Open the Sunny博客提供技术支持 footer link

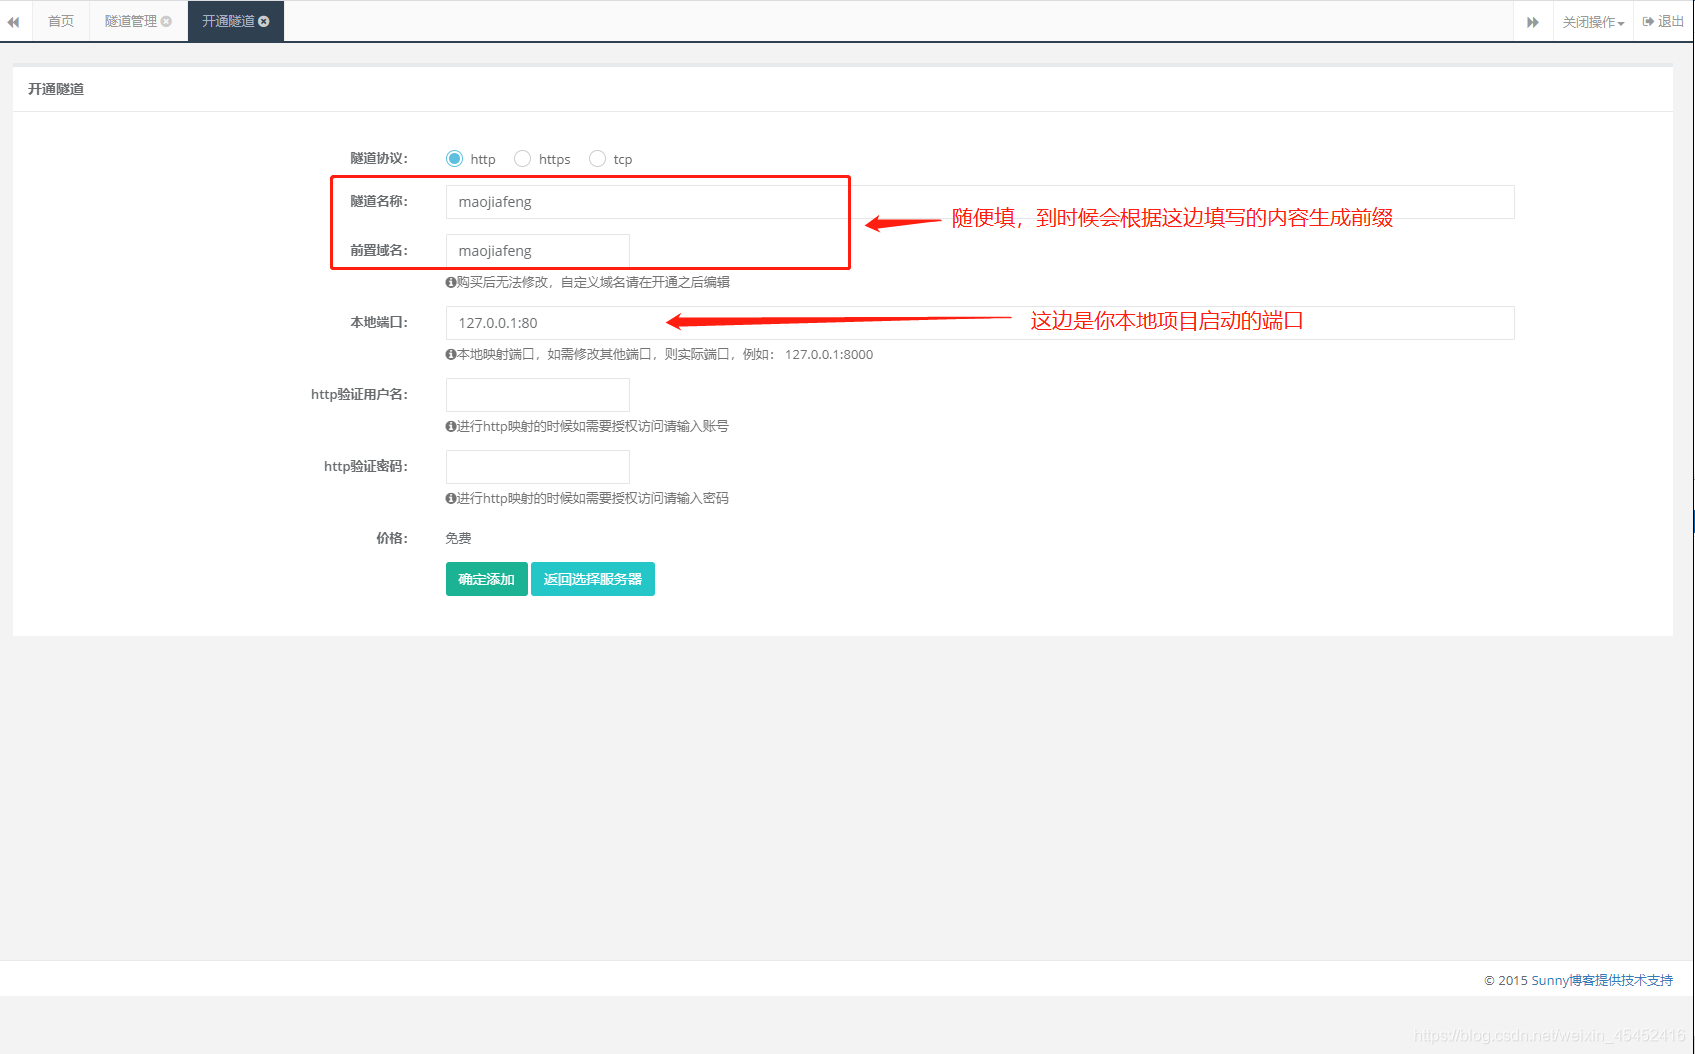[x=1602, y=980]
